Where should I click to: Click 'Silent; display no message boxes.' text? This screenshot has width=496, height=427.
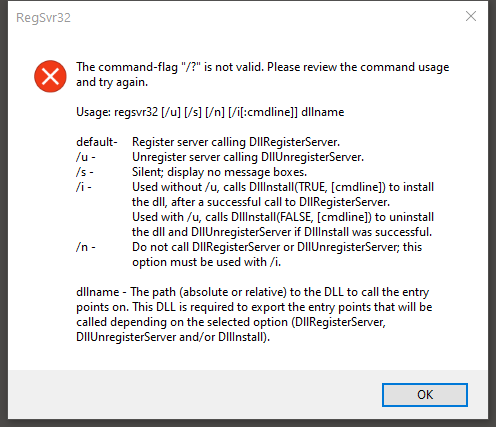tap(219, 172)
